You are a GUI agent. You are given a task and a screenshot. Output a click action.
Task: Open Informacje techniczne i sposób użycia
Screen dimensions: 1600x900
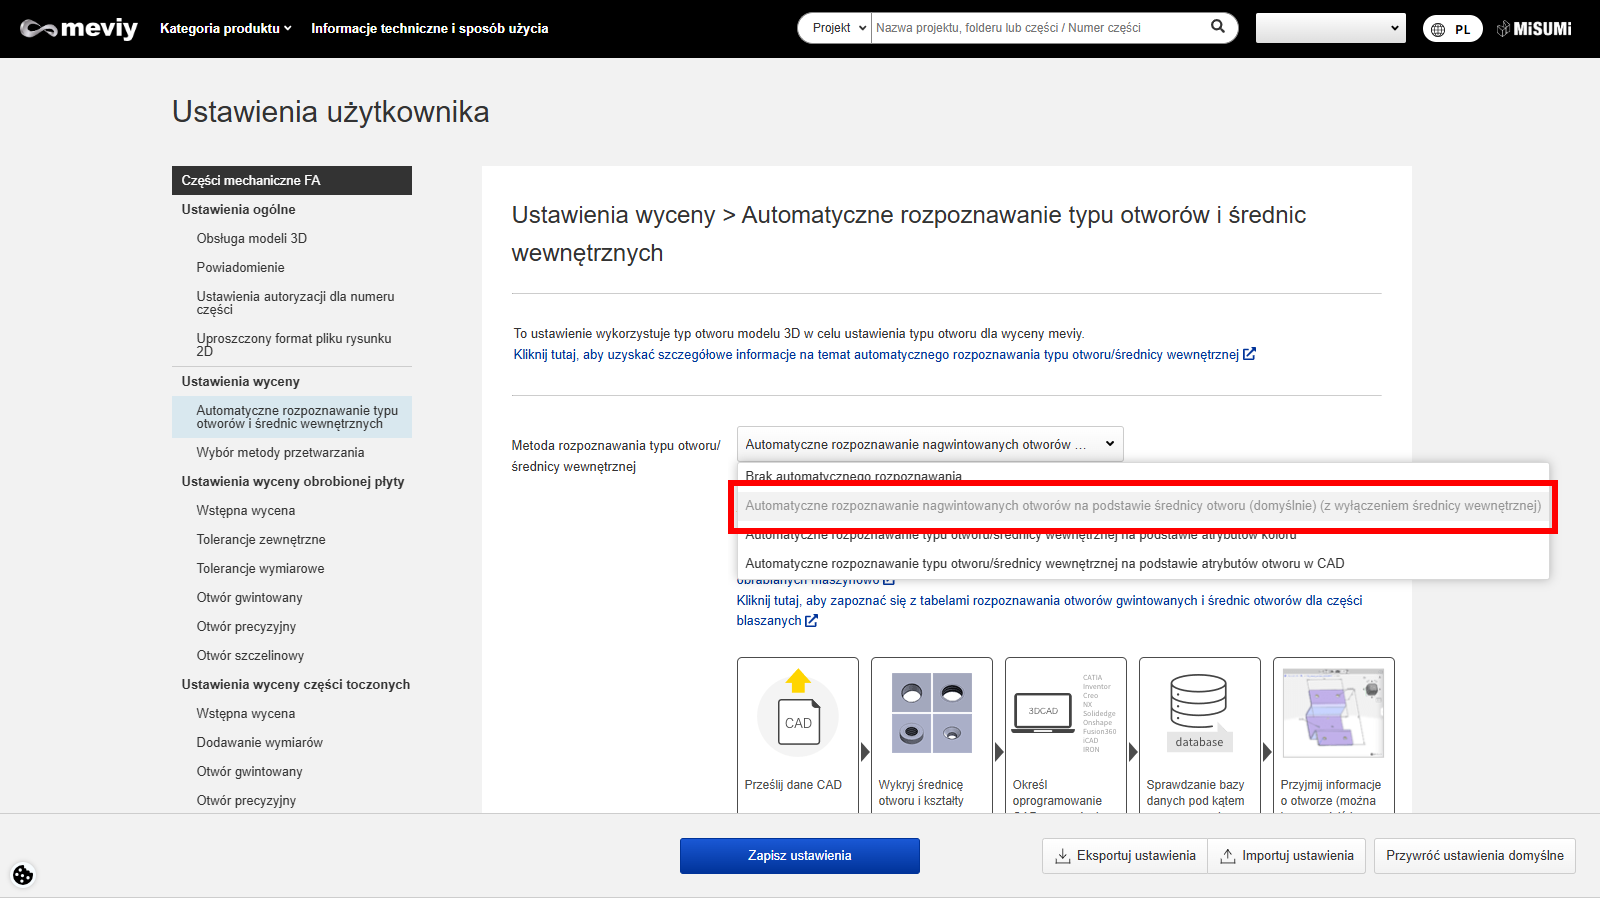429,28
